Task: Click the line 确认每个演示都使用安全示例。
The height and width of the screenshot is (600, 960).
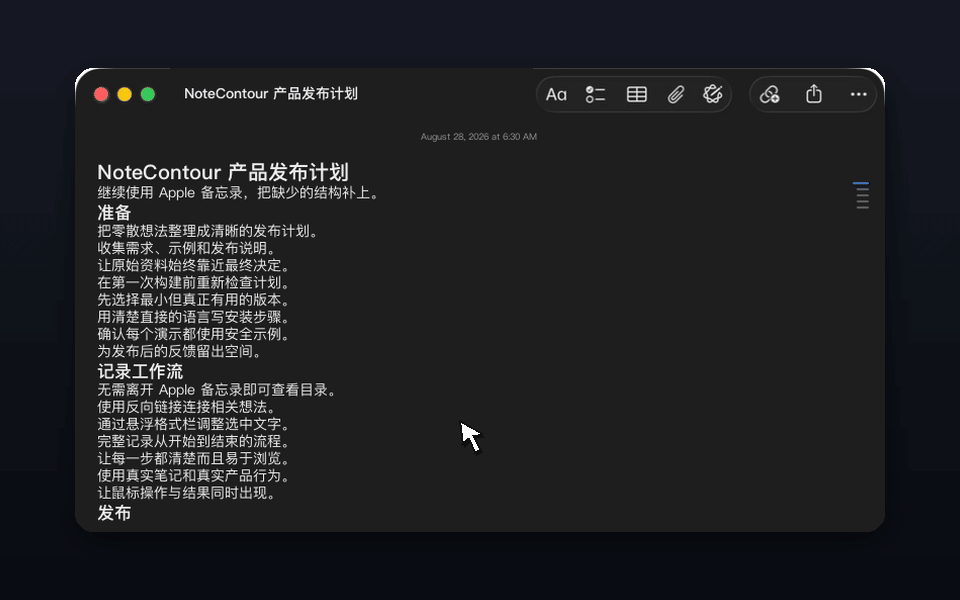Action: tap(195, 334)
